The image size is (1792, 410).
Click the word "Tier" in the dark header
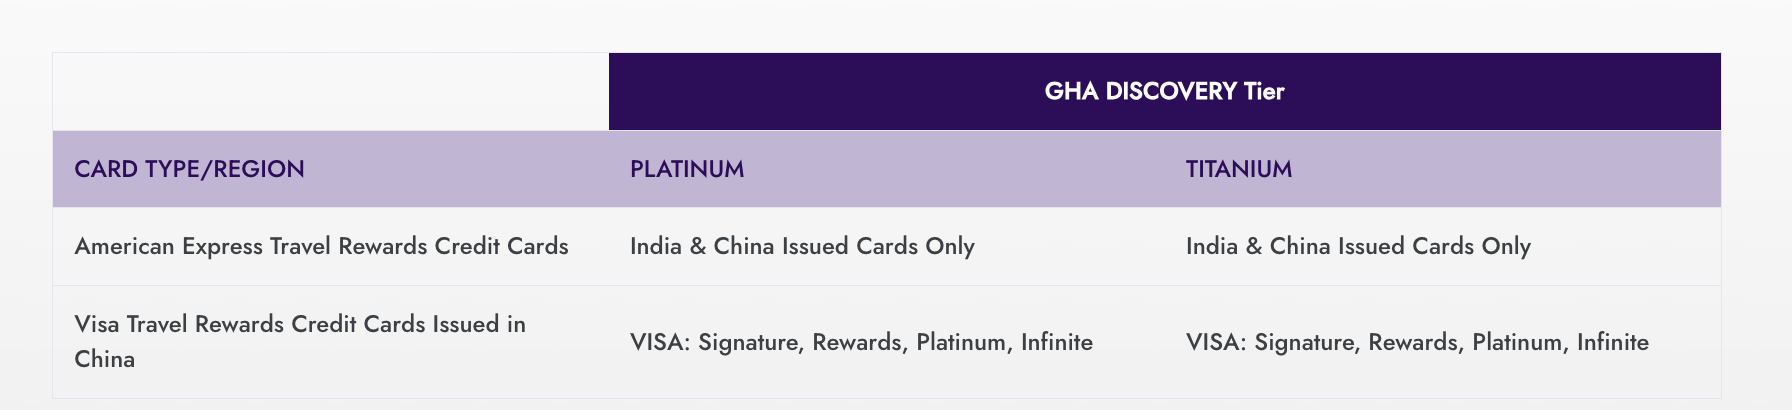(x=1264, y=92)
